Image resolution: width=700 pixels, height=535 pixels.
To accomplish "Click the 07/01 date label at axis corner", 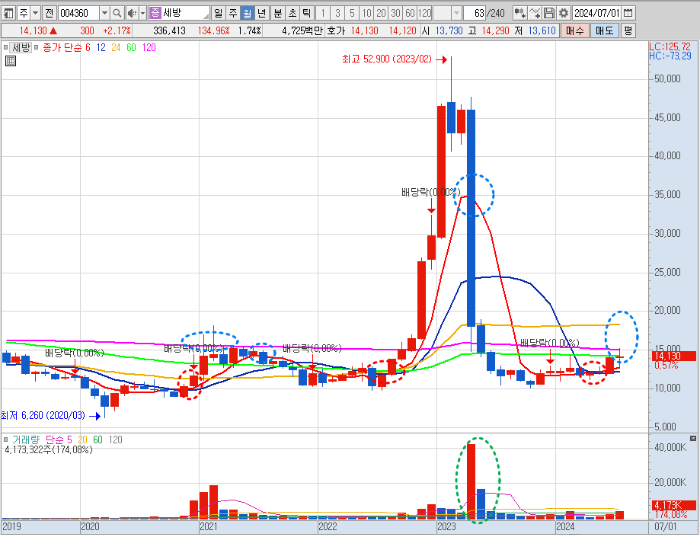I will click(666, 527).
